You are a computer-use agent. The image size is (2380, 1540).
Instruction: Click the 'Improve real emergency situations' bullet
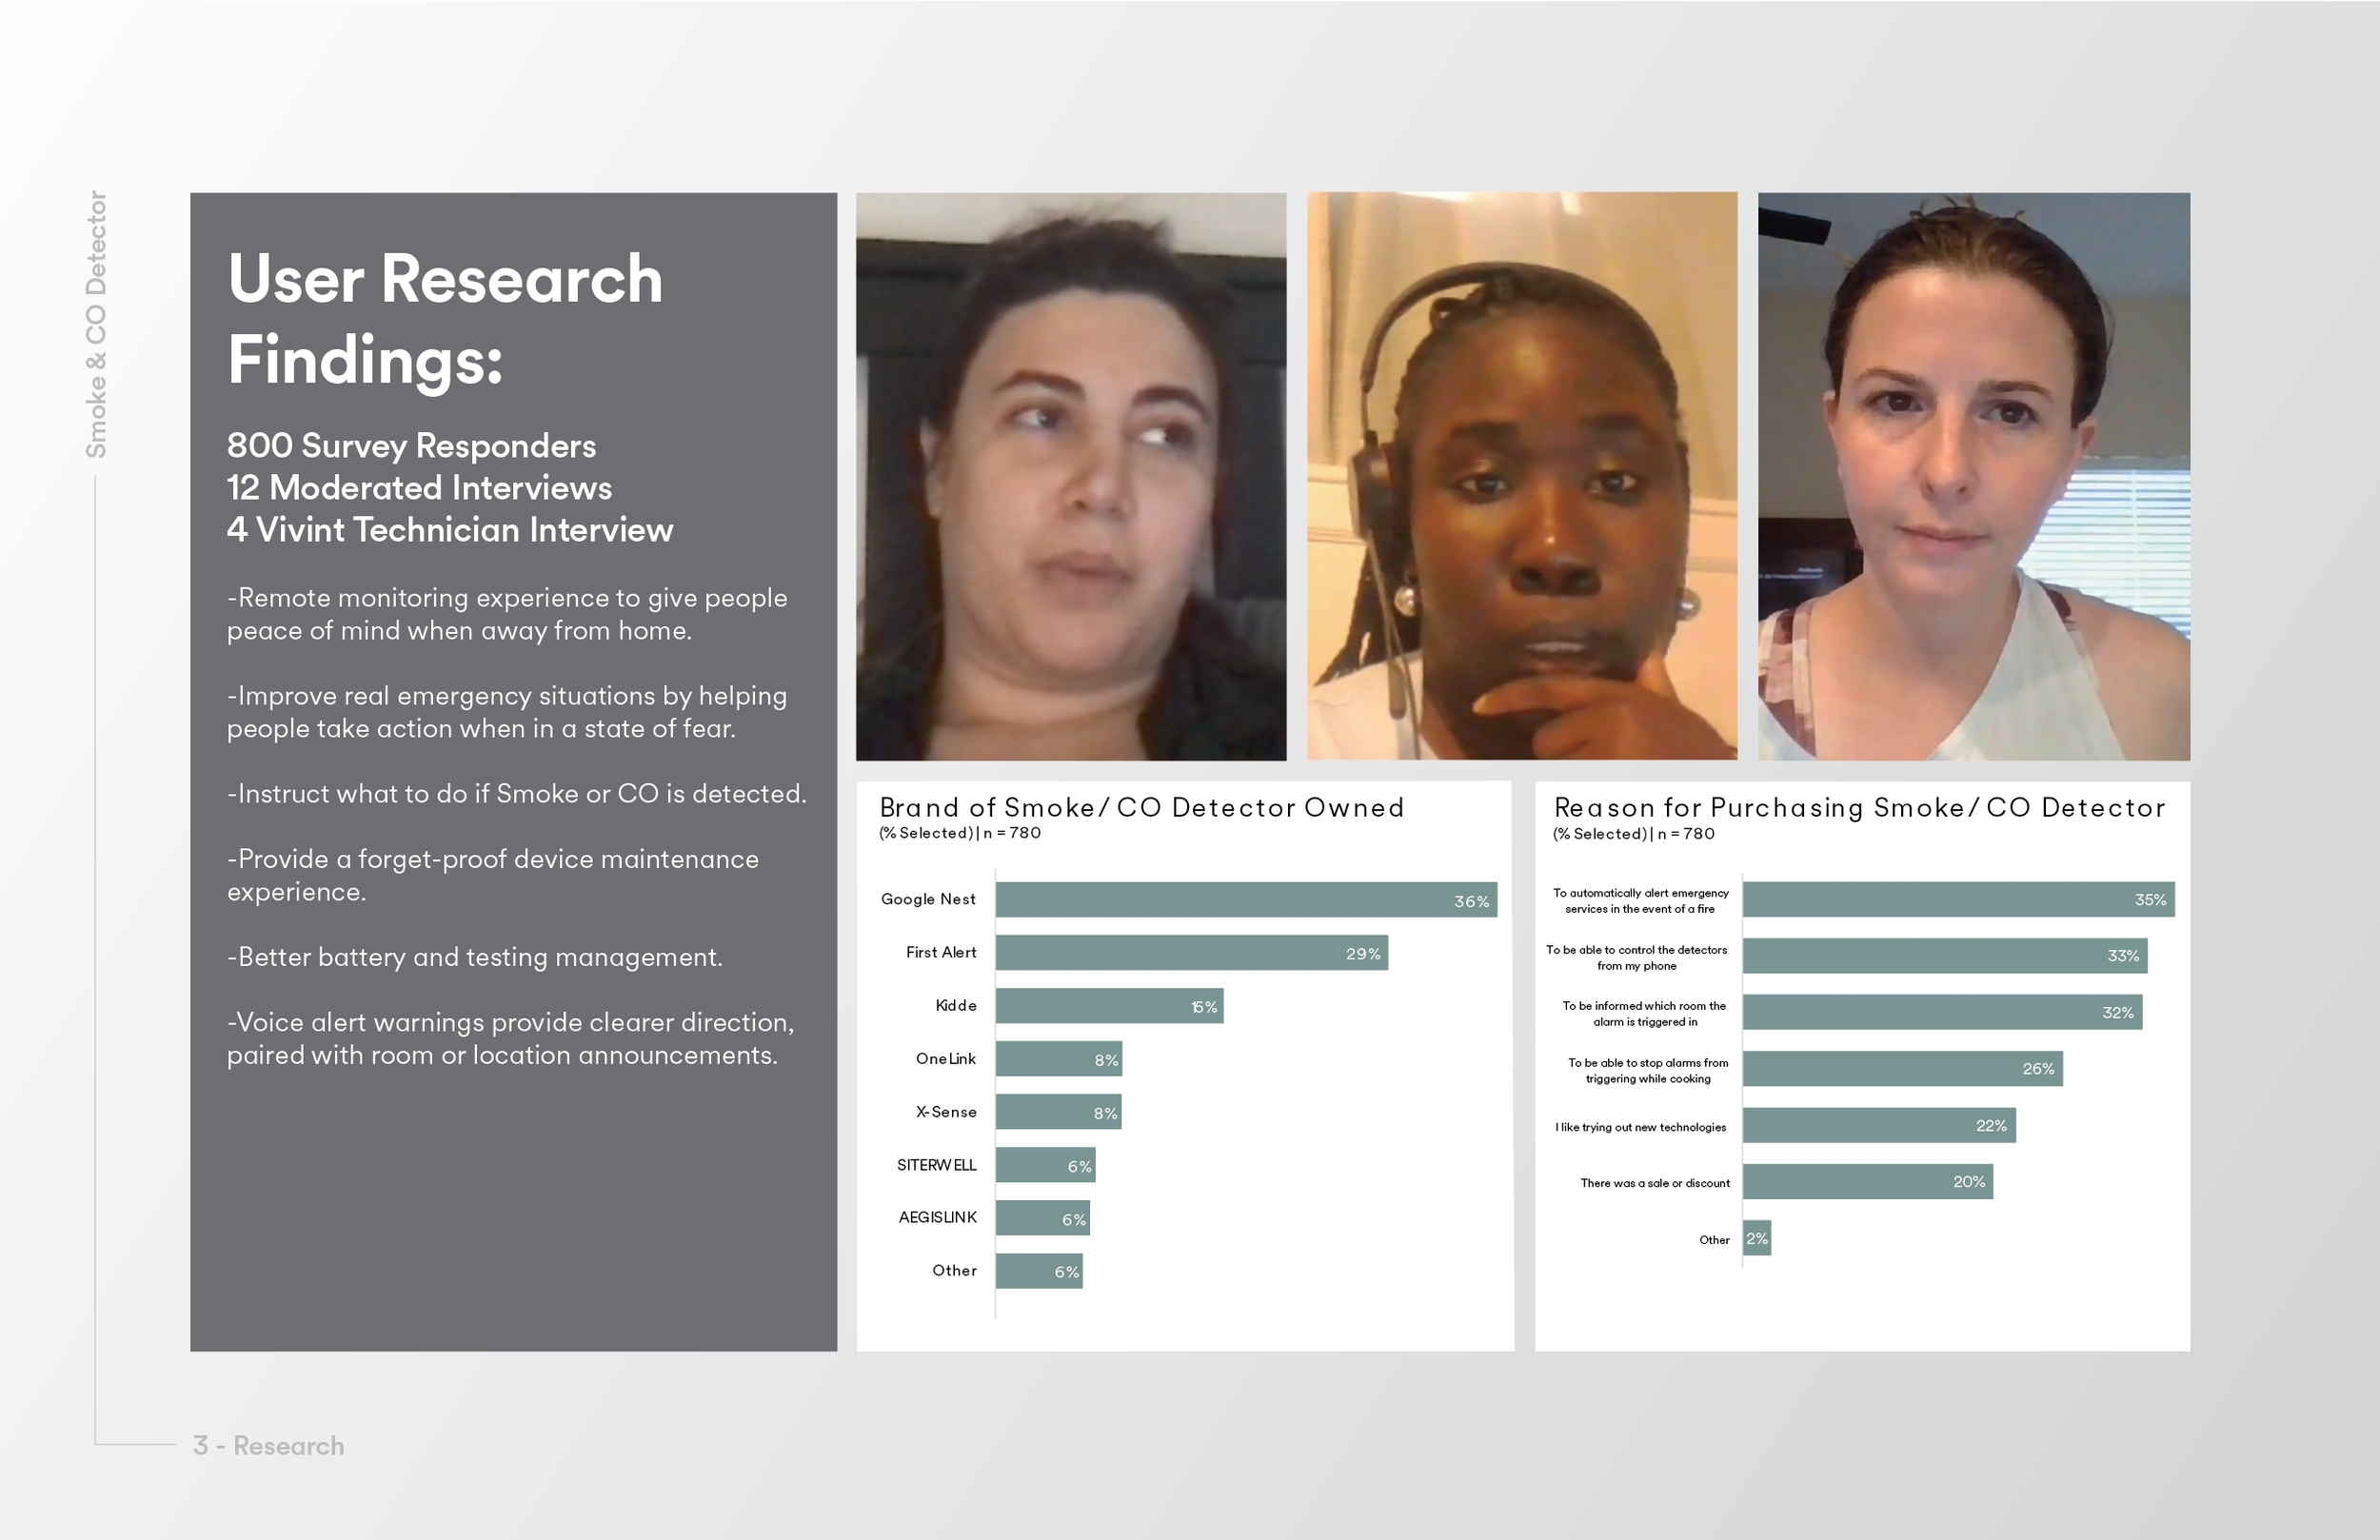tap(507, 712)
